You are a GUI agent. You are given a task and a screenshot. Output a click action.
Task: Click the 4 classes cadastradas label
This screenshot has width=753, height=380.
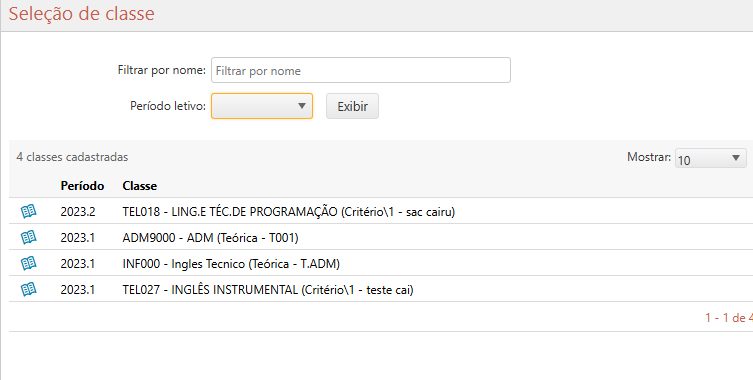pos(72,157)
